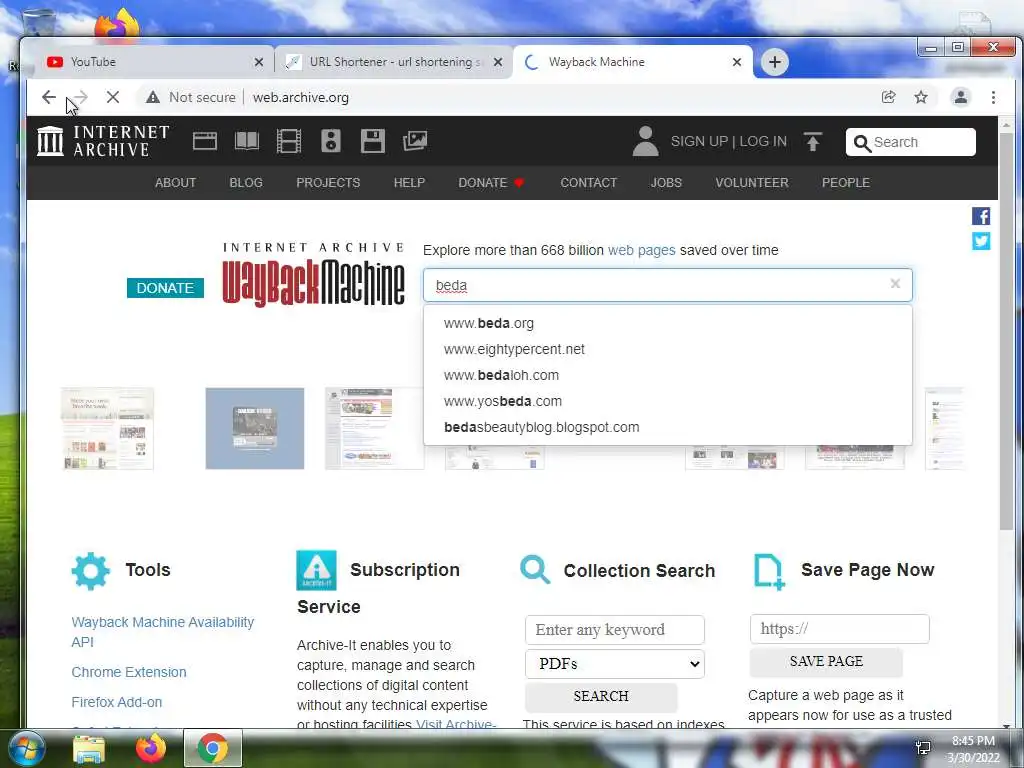Click the Twitter share icon

(981, 241)
